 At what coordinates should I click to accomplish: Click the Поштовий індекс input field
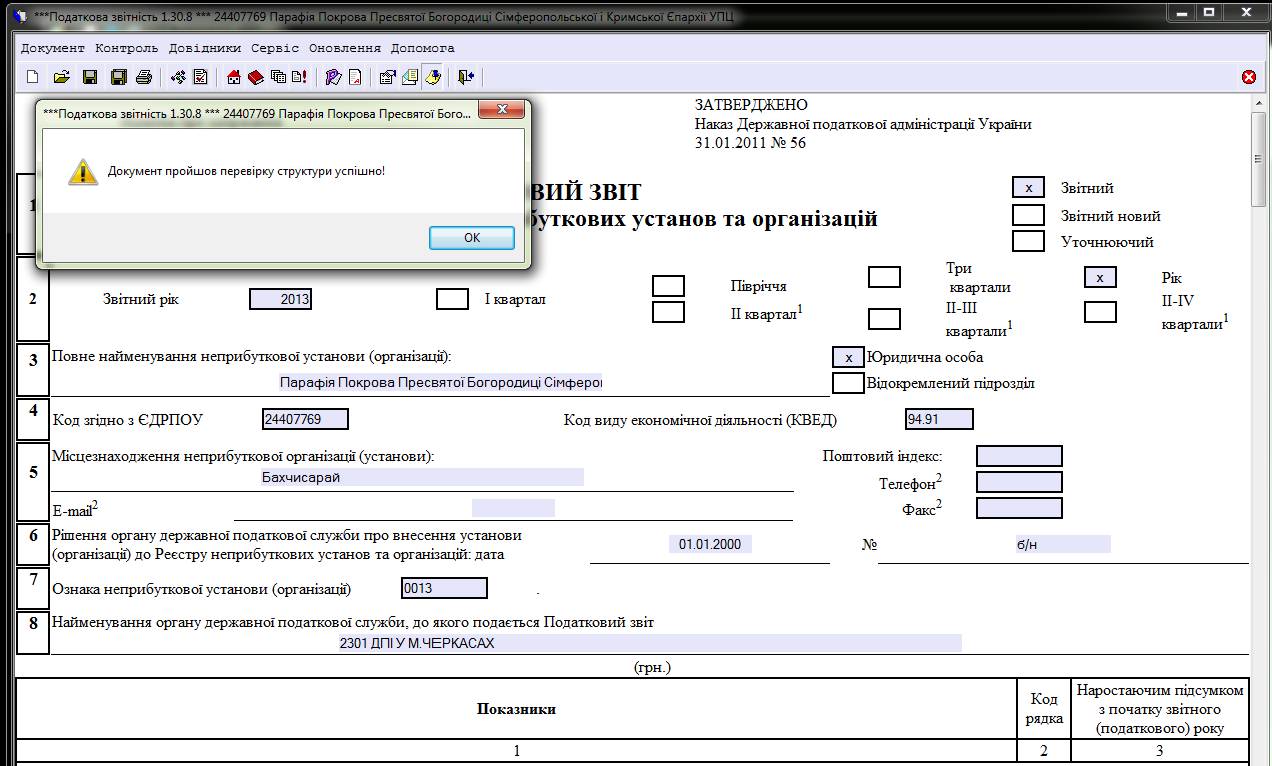click(1019, 456)
